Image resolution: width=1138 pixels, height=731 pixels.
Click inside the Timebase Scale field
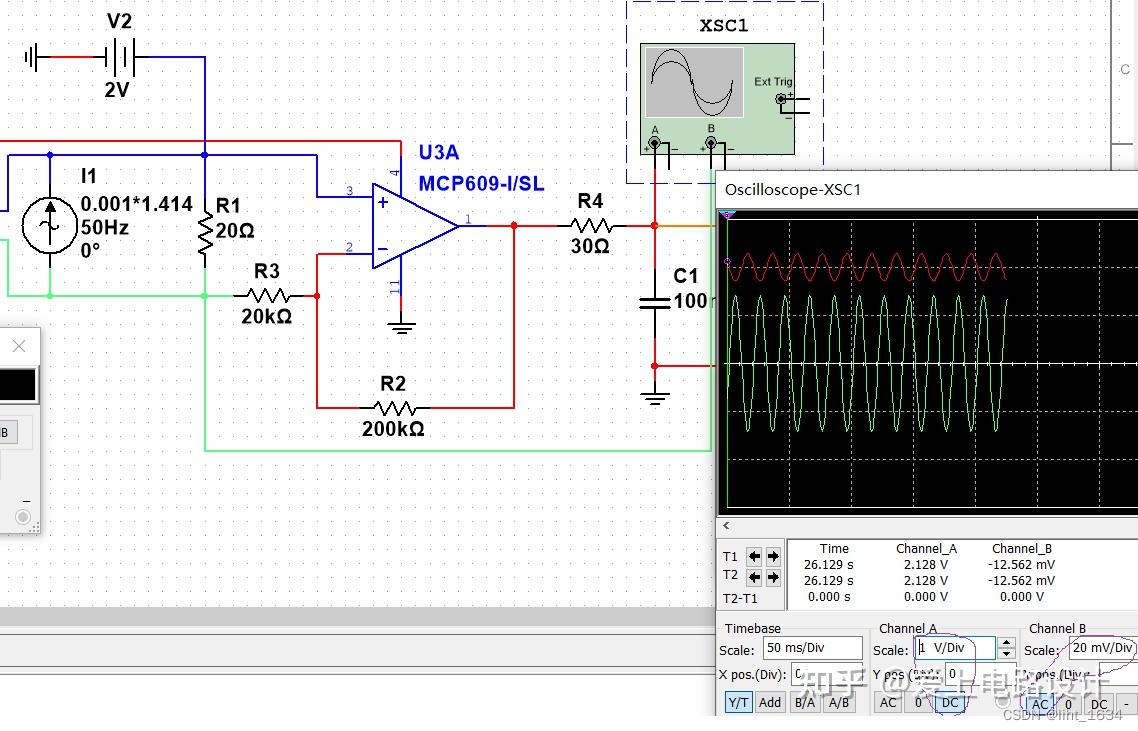[812, 648]
